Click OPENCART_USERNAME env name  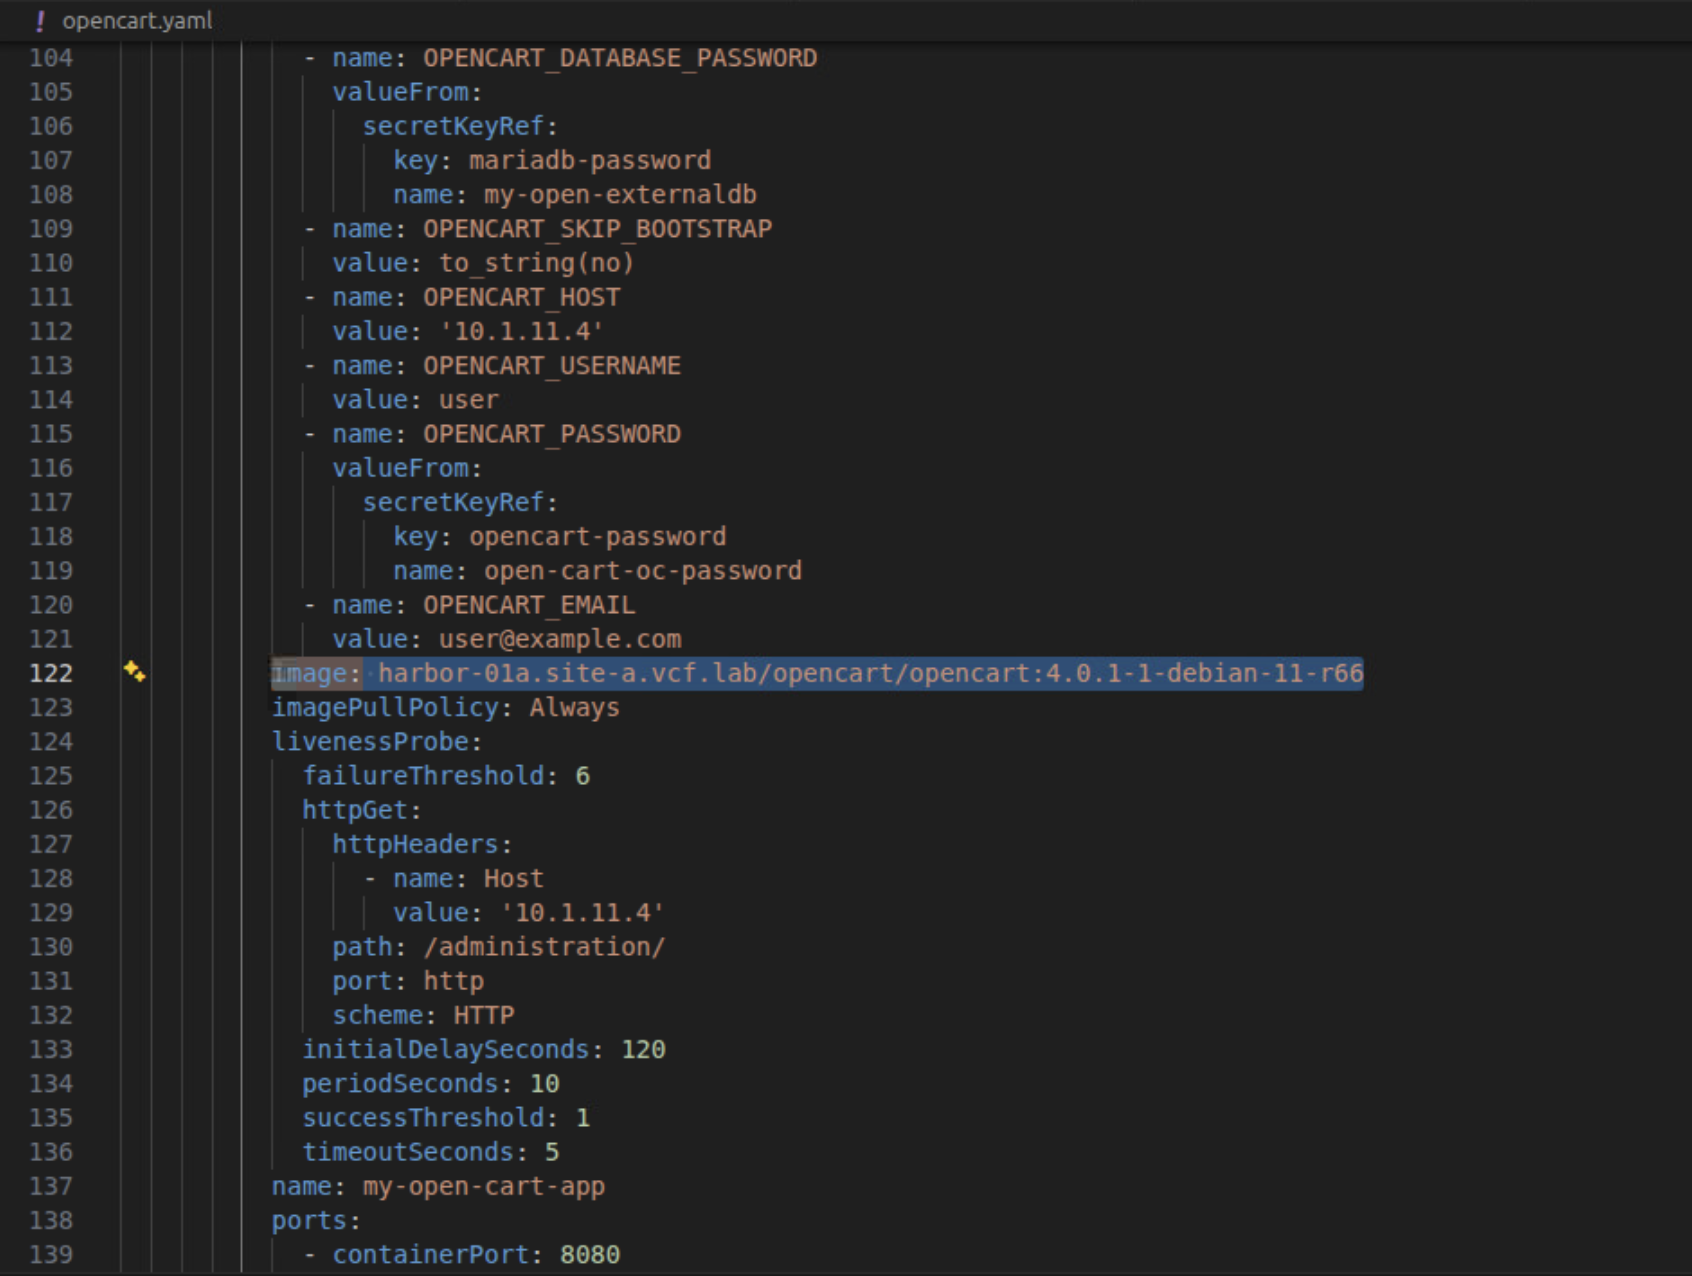(552, 365)
